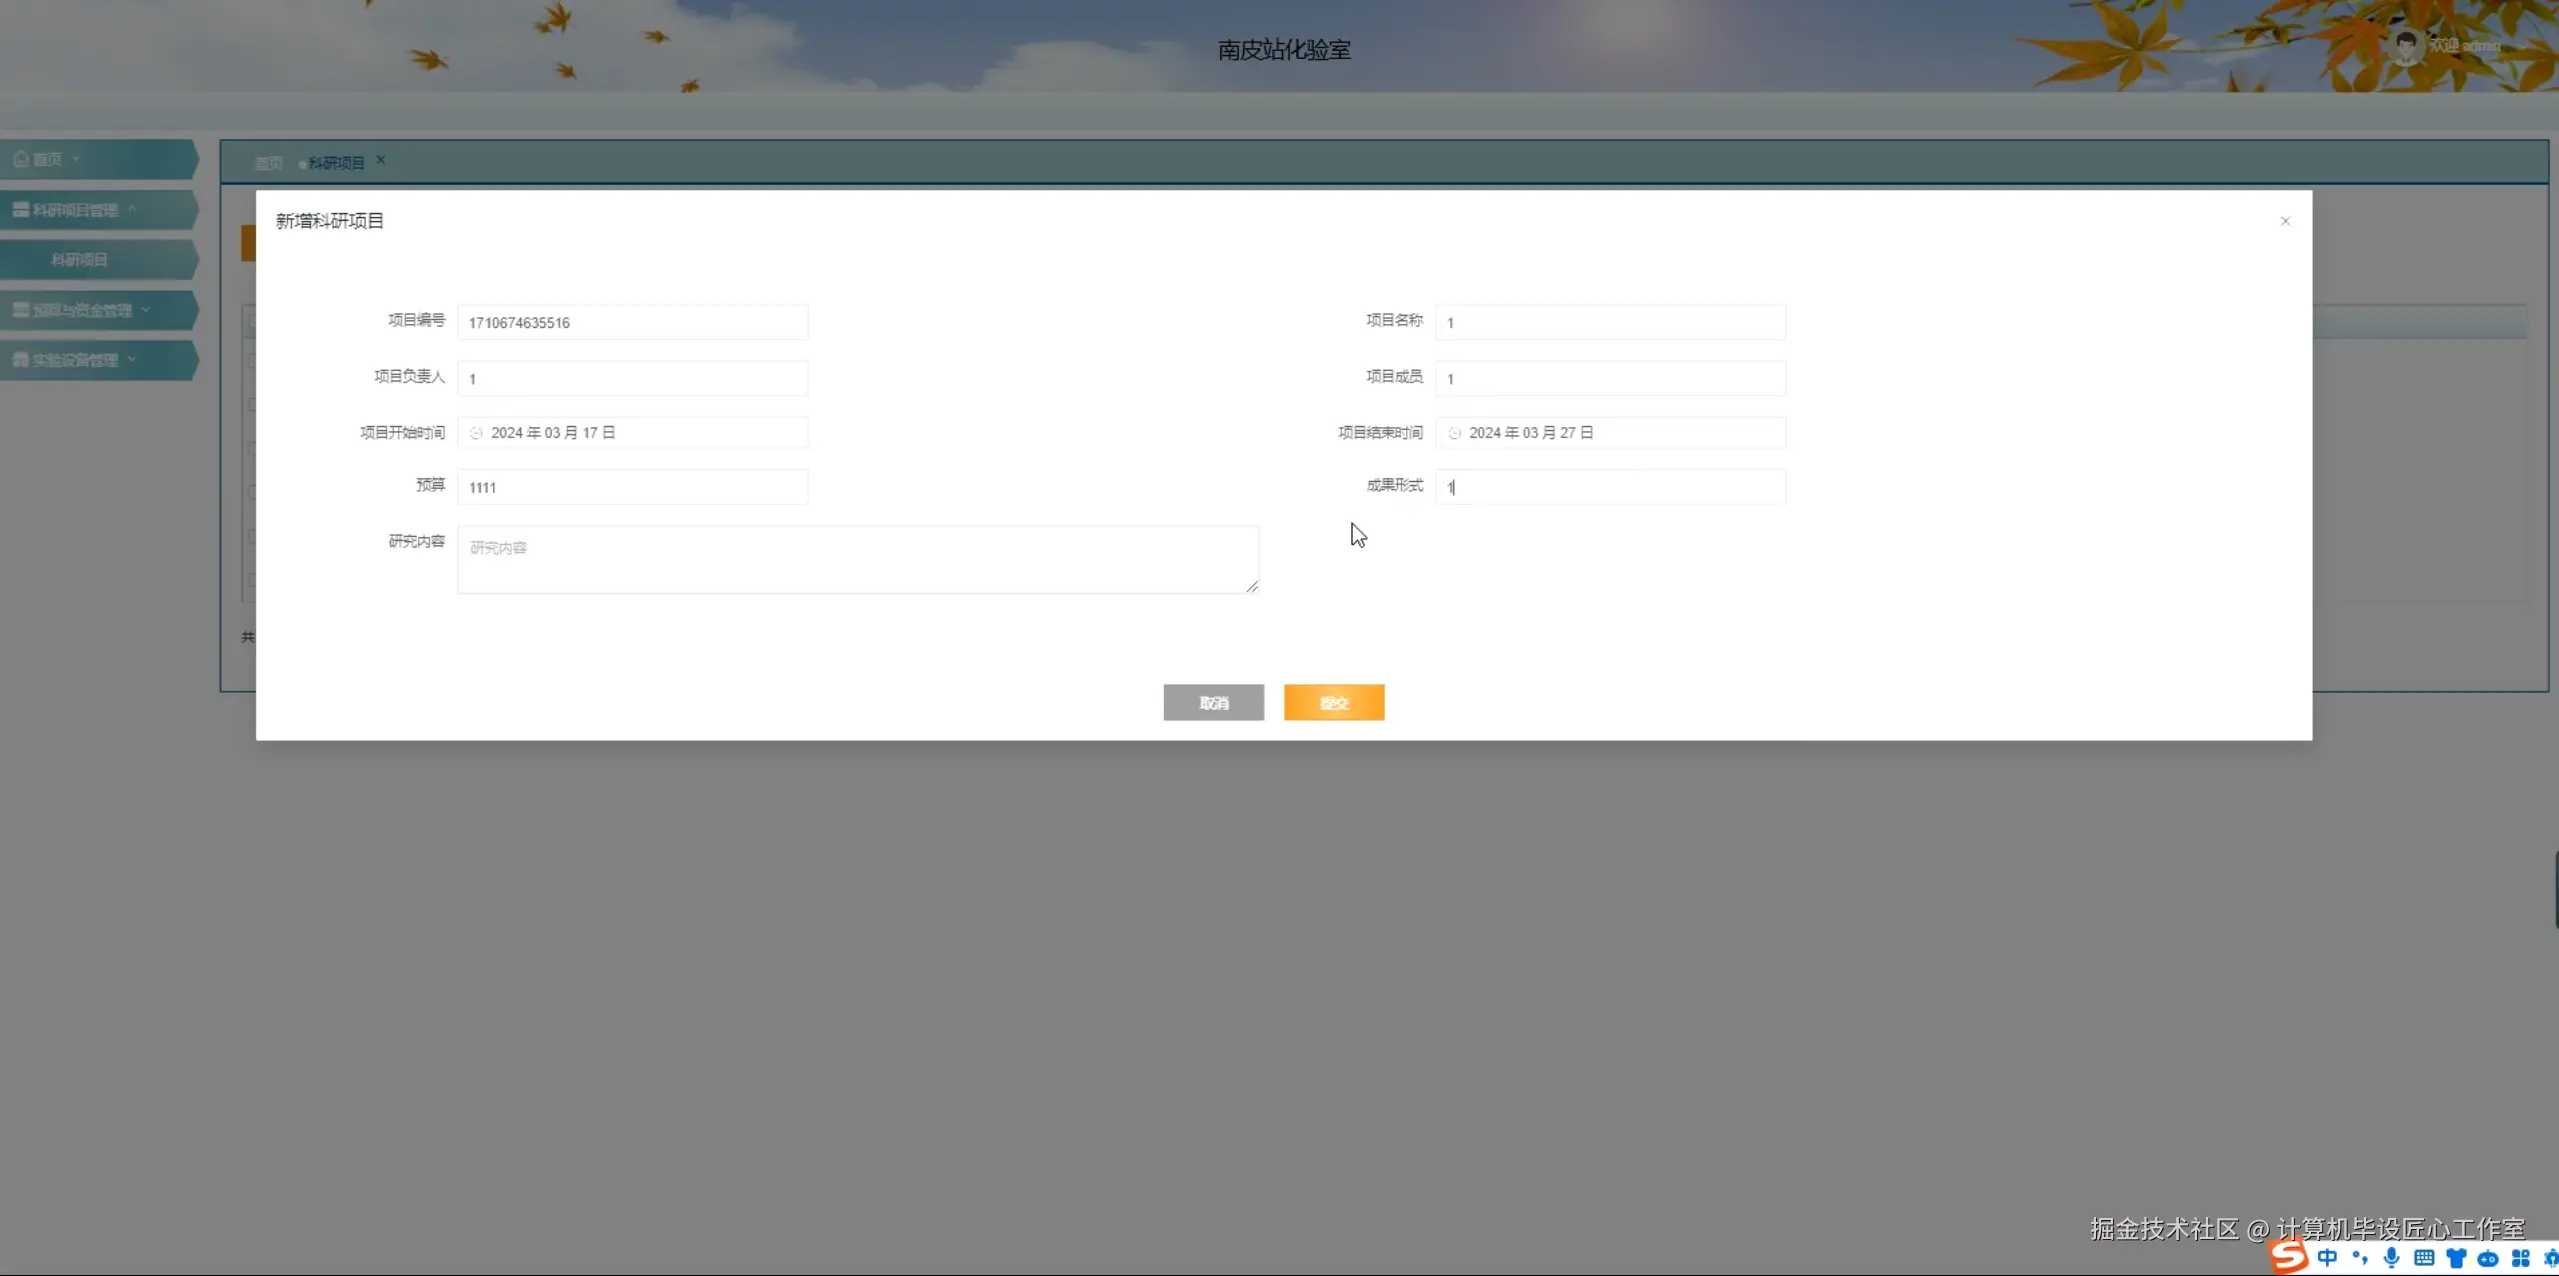Click the voice input microphone icon
The image size is (2559, 1276).
point(2392,1258)
